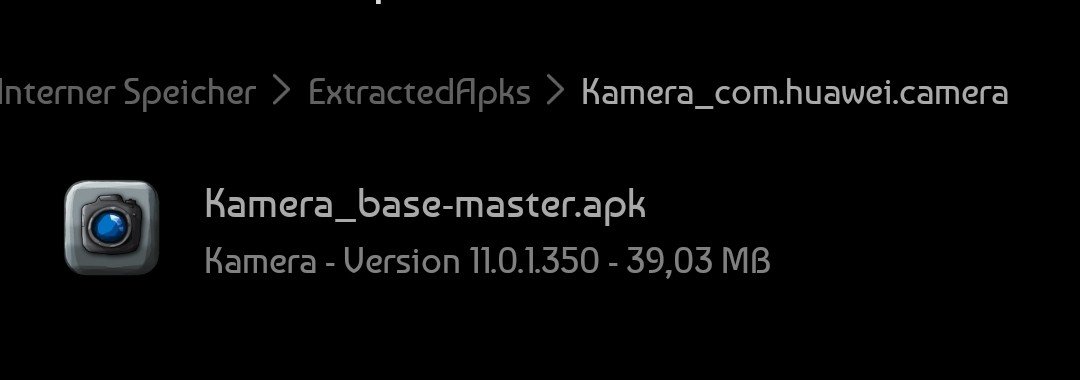Image resolution: width=1080 pixels, height=380 pixels.
Task: Click the 39,03 MB file size
Action: (698, 262)
